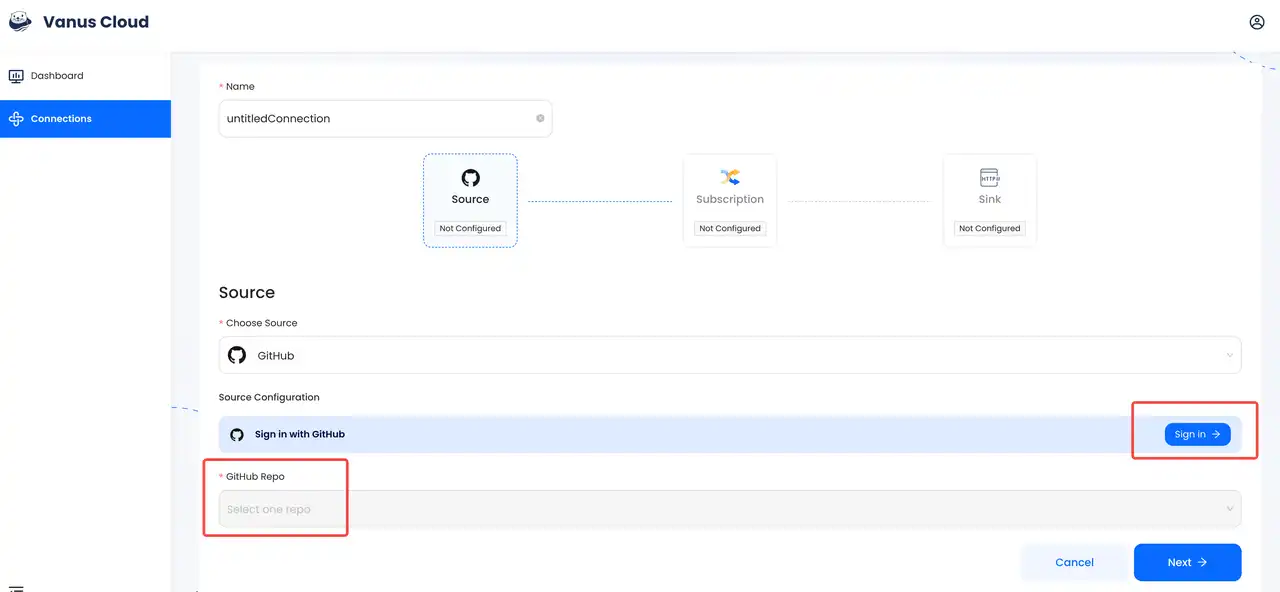The width and height of the screenshot is (1280, 592).
Task: Select the Subscription step card
Action: 730,200
